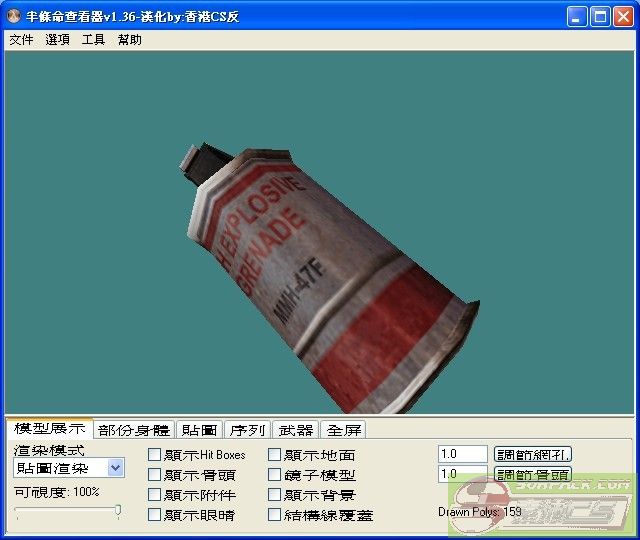
Task: Click the application icon in title bar
Action: coord(13,16)
